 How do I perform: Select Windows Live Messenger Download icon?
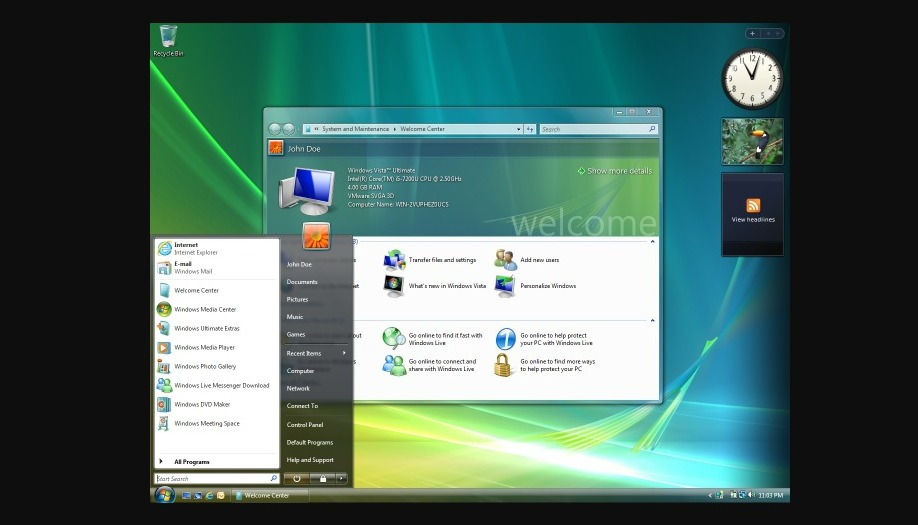point(164,385)
